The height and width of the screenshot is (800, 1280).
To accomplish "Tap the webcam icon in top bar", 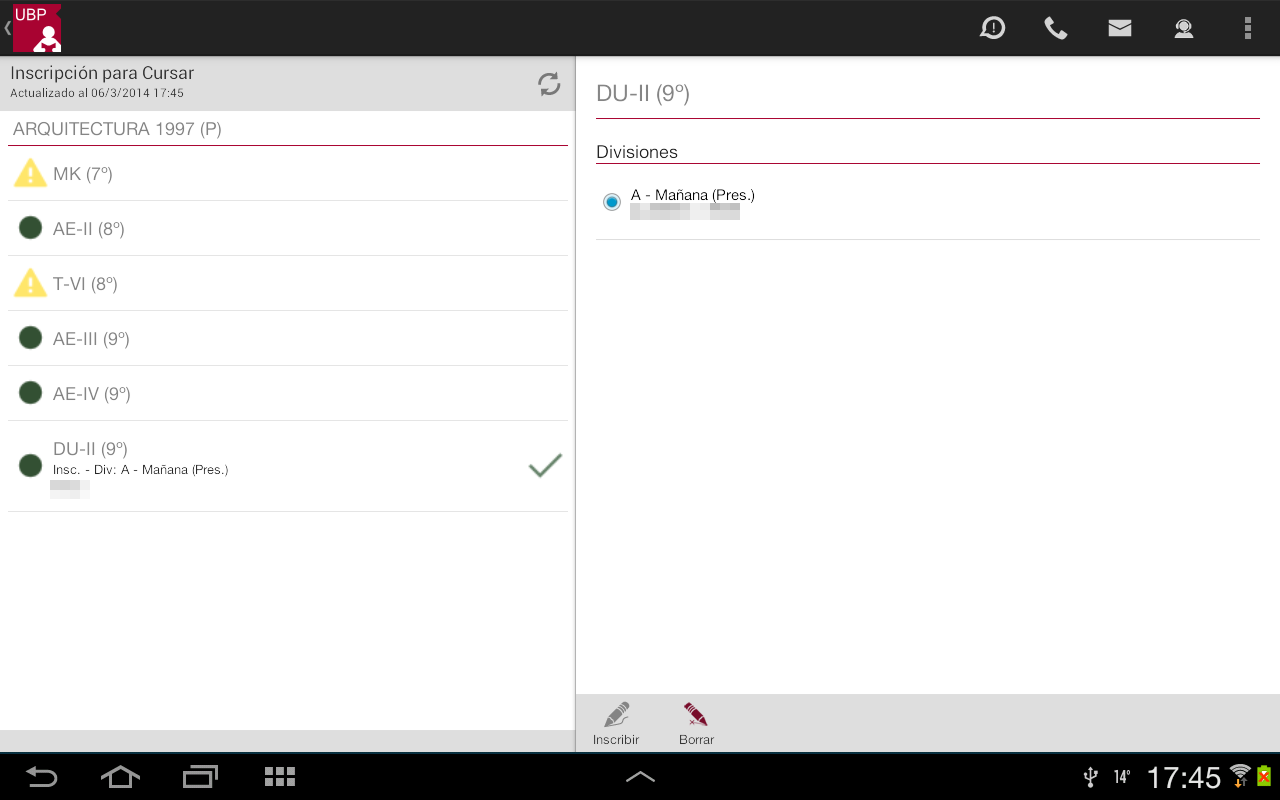I will click(x=1184, y=28).
